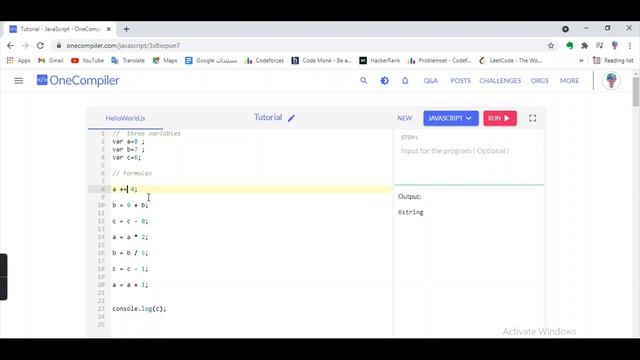Open the MORE menu
Screen dimensions: 640x360
tap(569, 80)
